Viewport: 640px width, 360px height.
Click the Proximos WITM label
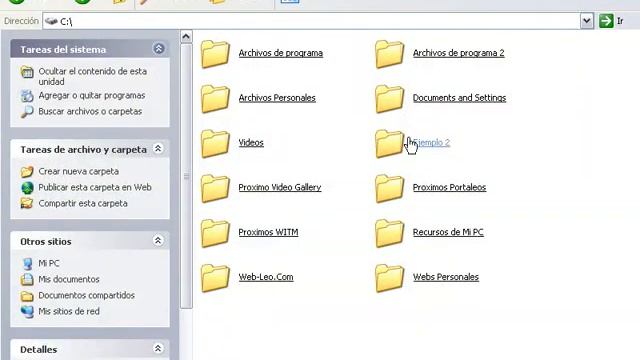point(269,232)
